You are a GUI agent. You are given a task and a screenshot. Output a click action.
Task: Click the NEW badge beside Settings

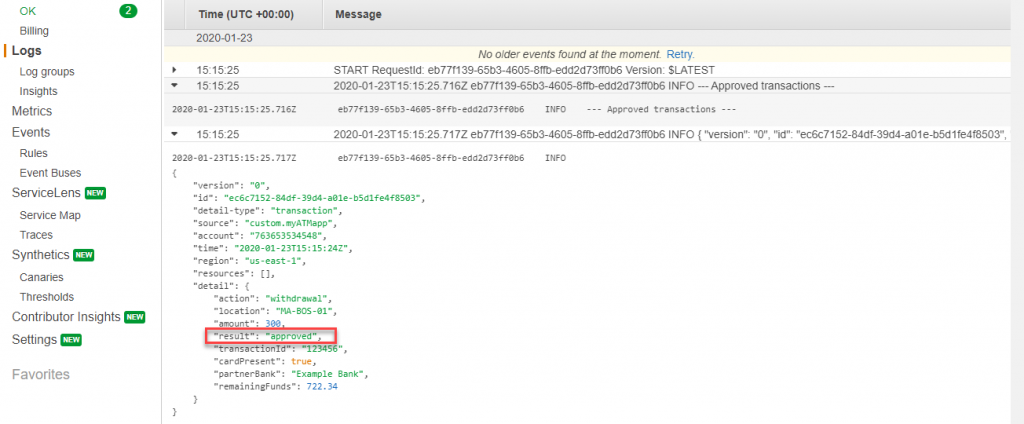pos(71,340)
